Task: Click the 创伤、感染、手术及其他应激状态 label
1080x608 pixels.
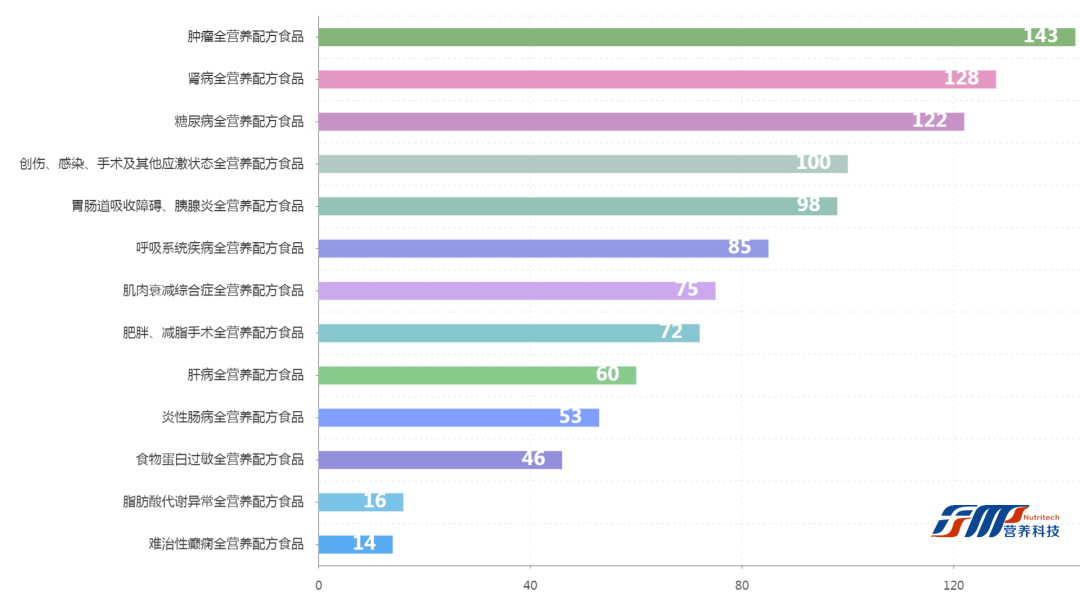Action: 161,163
